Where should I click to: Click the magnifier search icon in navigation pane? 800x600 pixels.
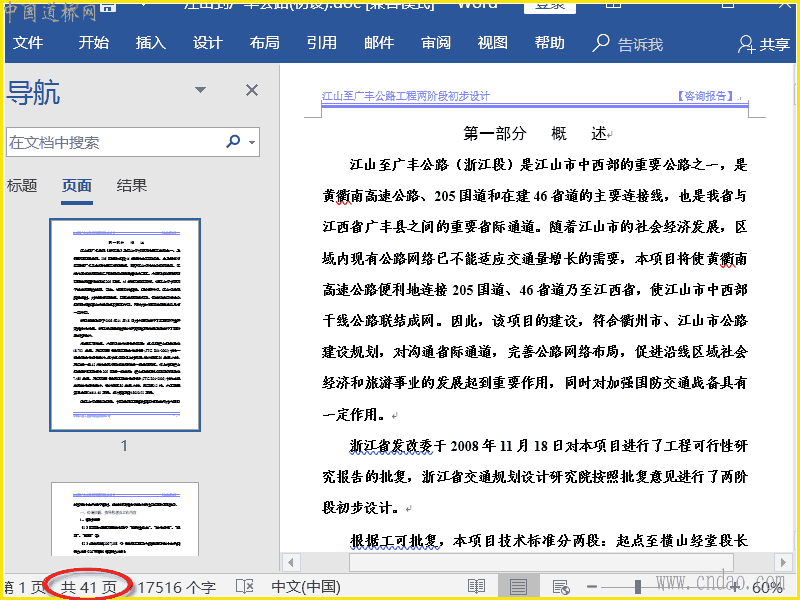(x=233, y=141)
